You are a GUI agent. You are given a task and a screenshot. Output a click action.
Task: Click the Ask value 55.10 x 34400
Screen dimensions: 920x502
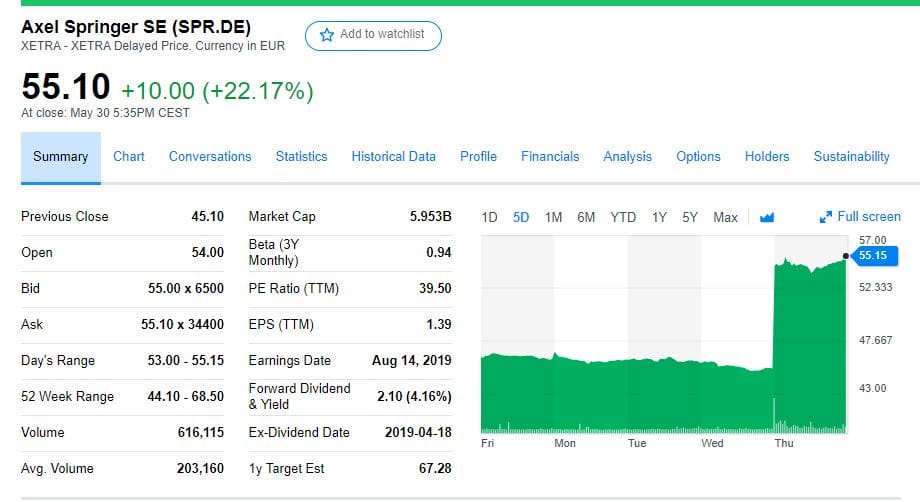tap(182, 325)
